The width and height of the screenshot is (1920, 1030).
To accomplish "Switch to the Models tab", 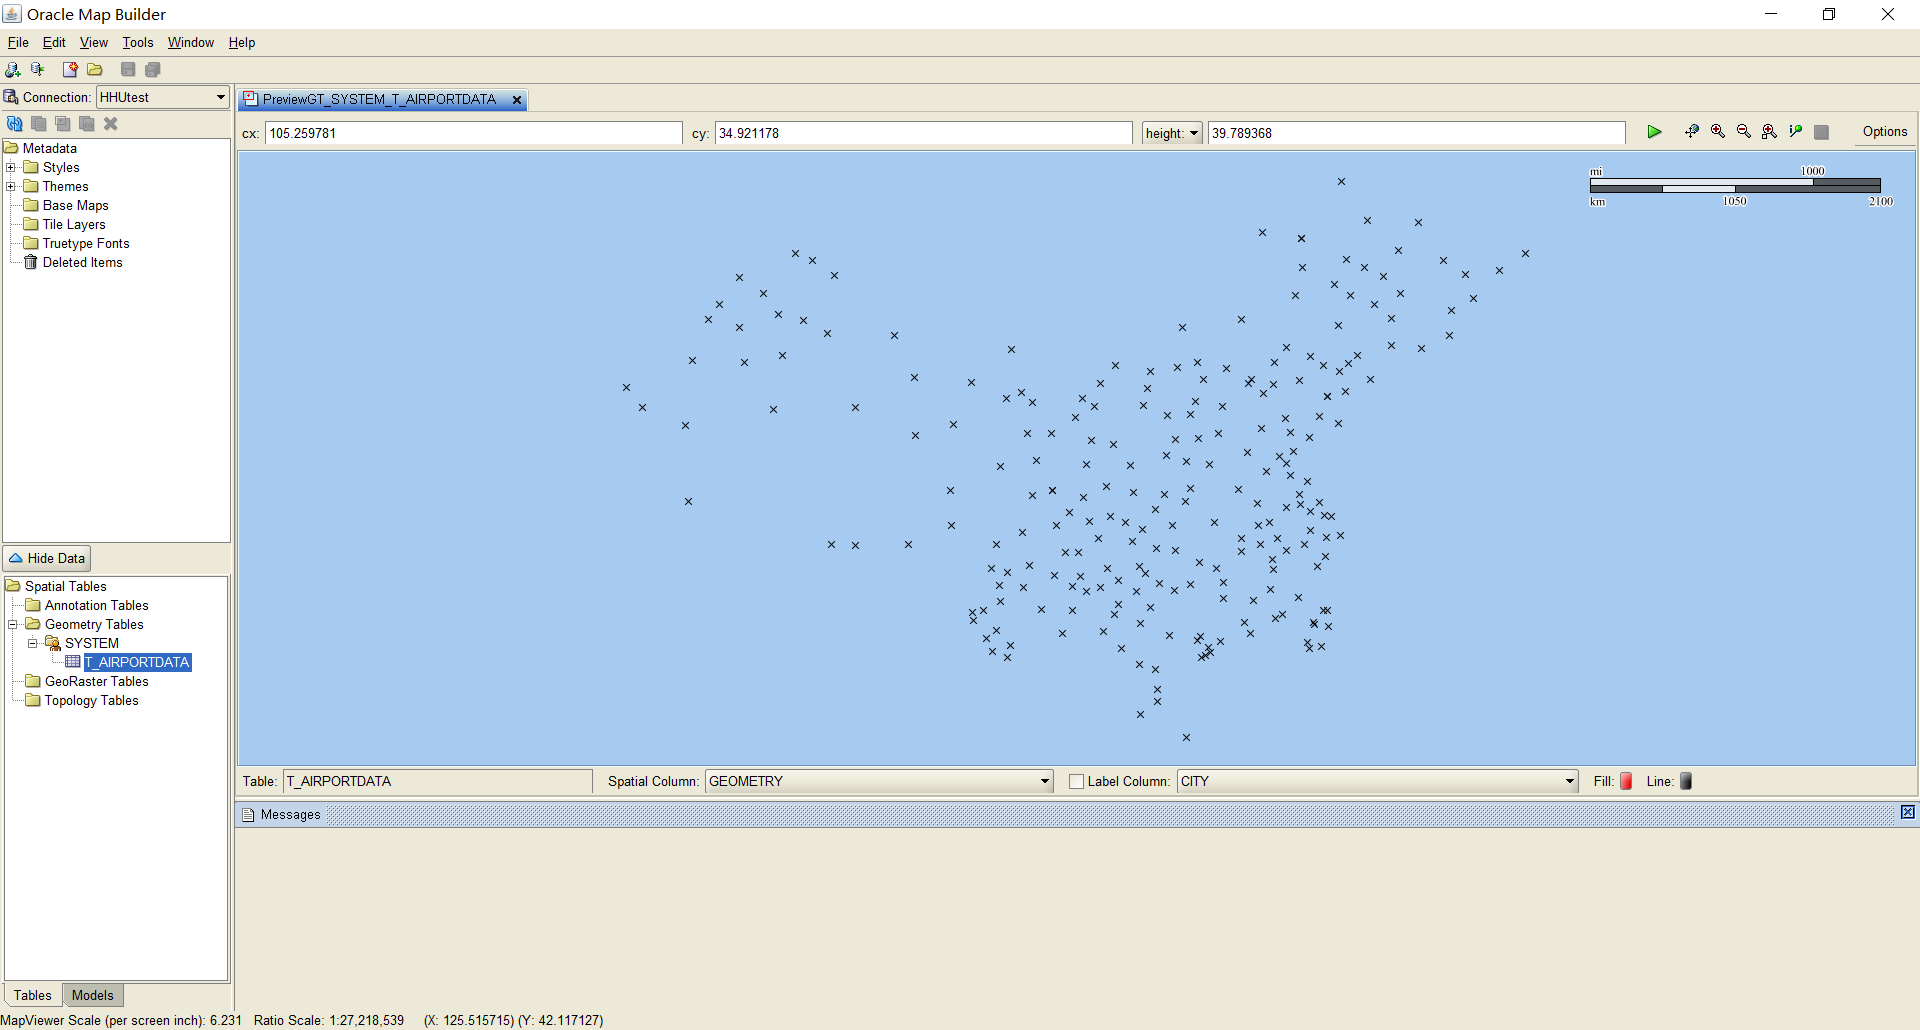I will (92, 995).
